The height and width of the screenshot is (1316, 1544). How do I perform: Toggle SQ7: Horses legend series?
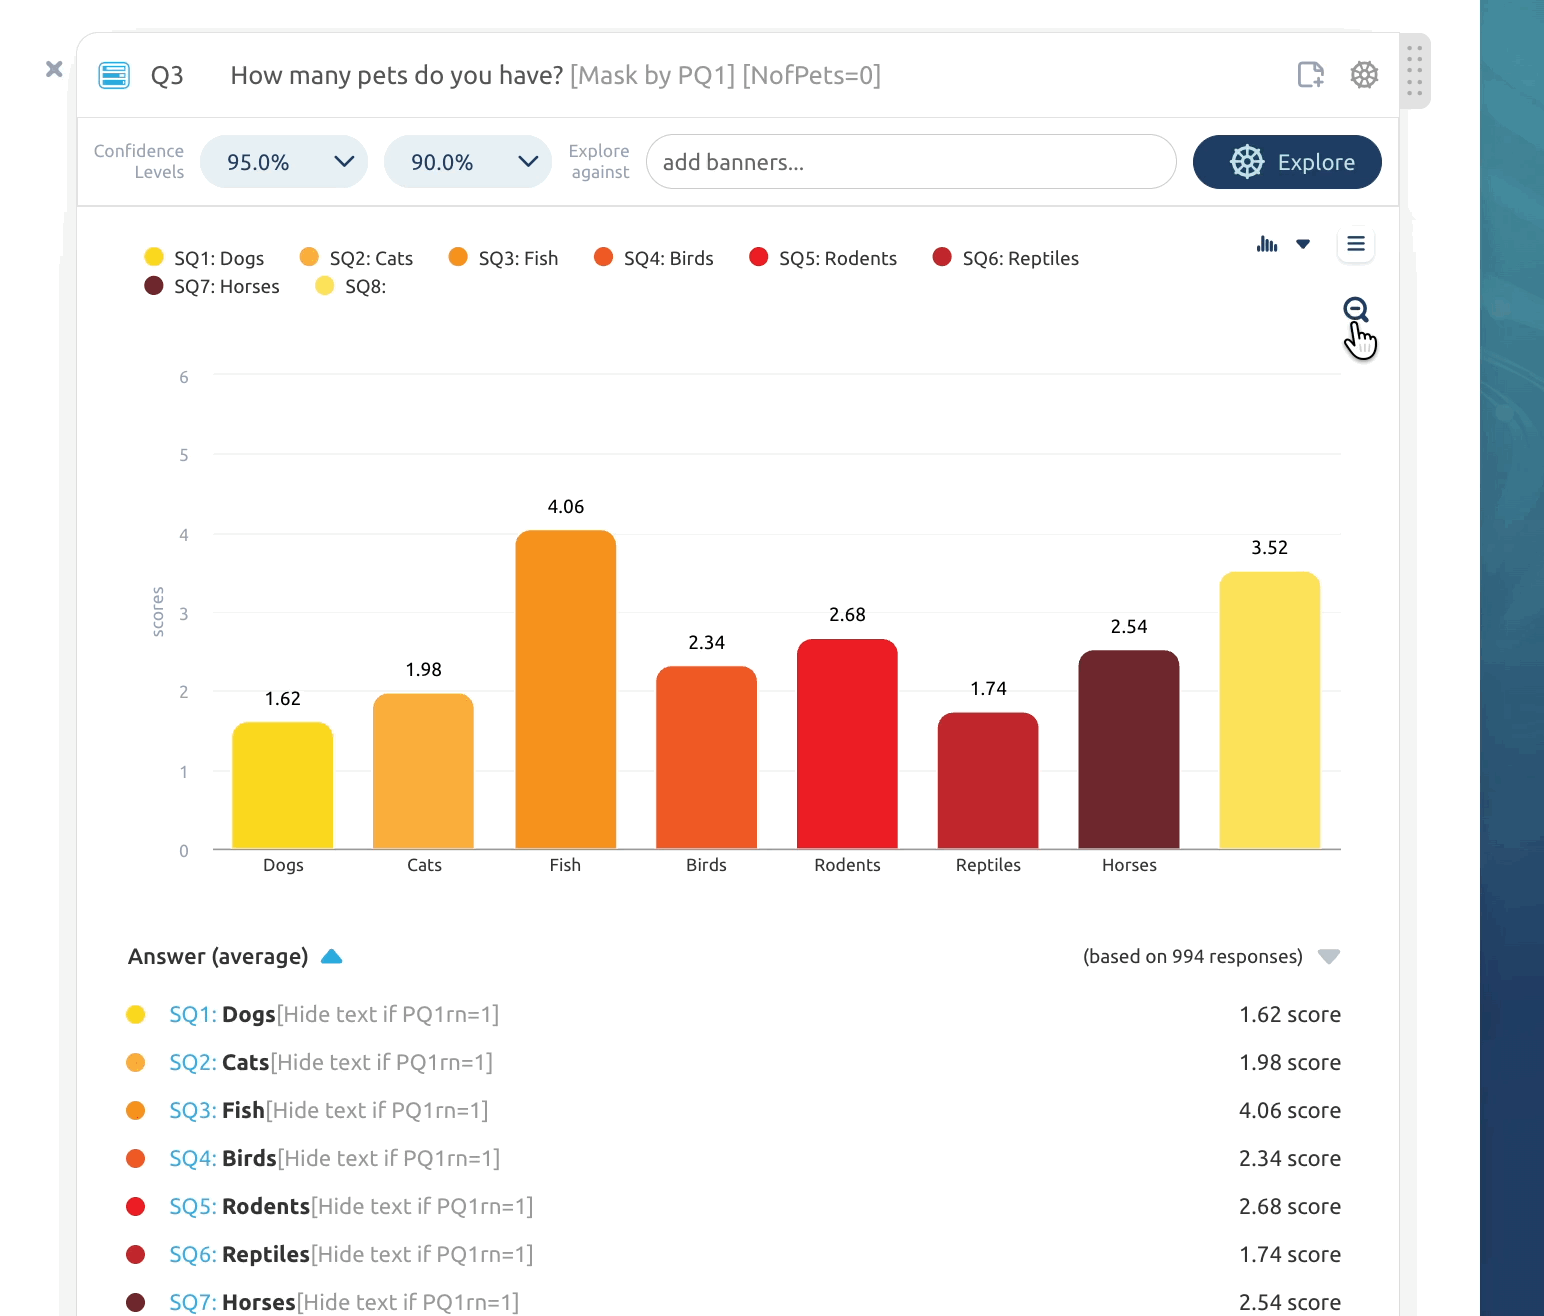pyautogui.click(x=212, y=286)
